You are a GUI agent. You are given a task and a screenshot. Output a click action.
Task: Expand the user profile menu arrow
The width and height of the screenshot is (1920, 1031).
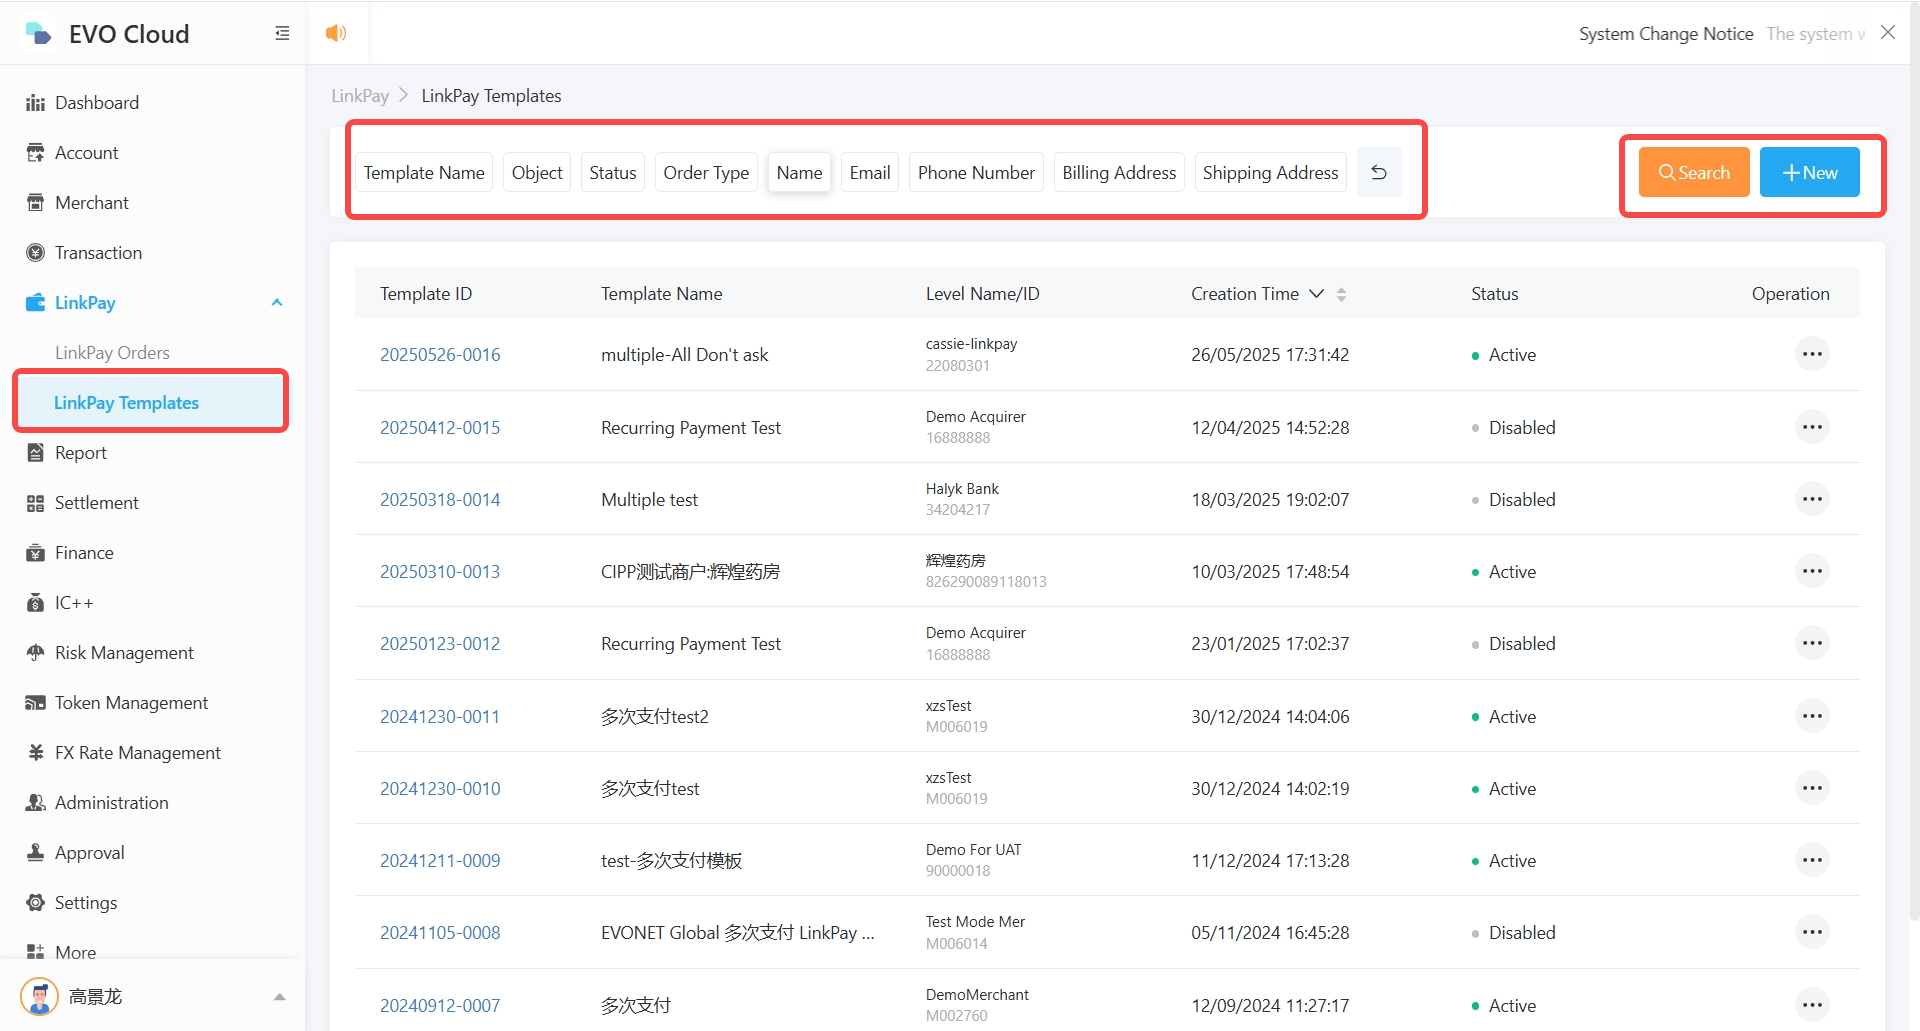[x=279, y=997]
